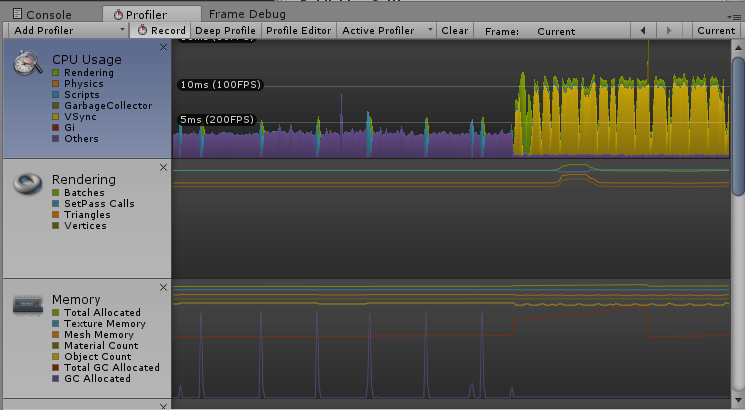The height and width of the screenshot is (410, 745).
Task: Select a frame in the Memory graph
Action: point(450,339)
